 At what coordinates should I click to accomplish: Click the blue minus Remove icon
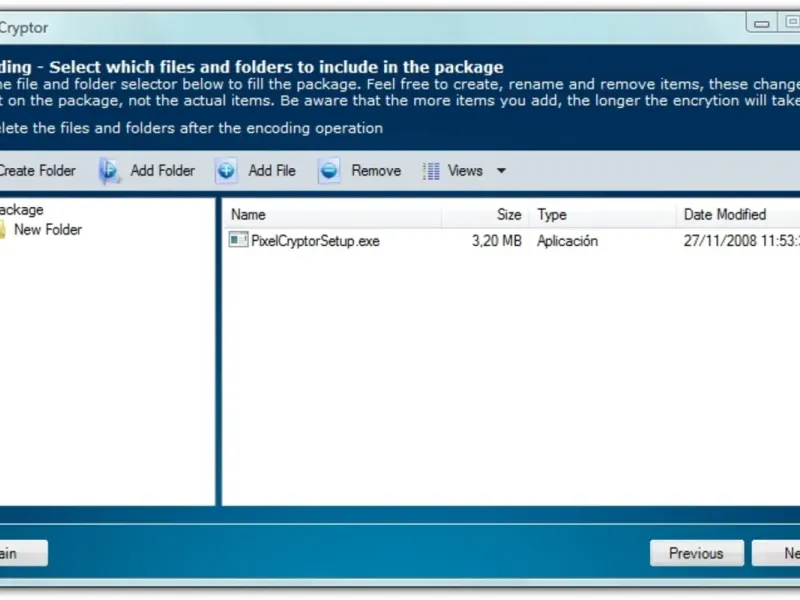point(329,170)
